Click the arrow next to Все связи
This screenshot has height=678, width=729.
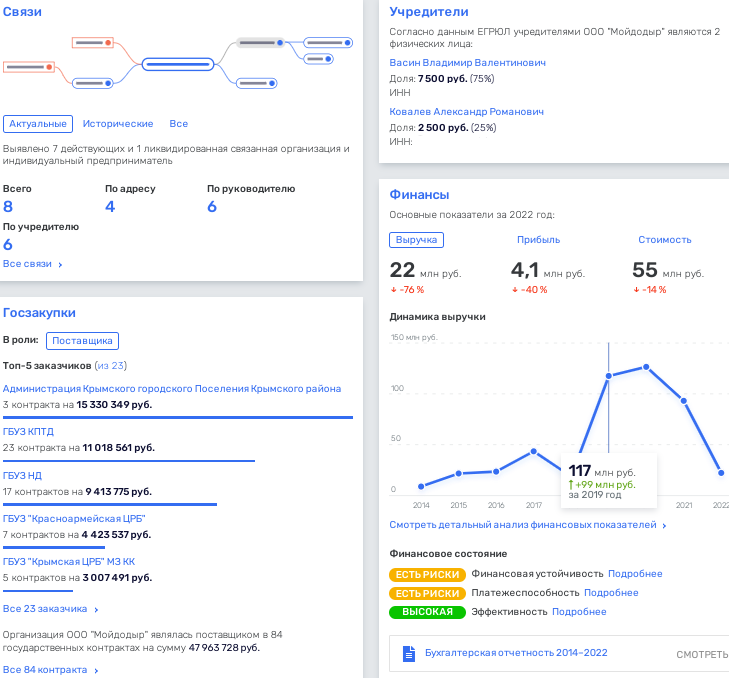(x=60, y=265)
